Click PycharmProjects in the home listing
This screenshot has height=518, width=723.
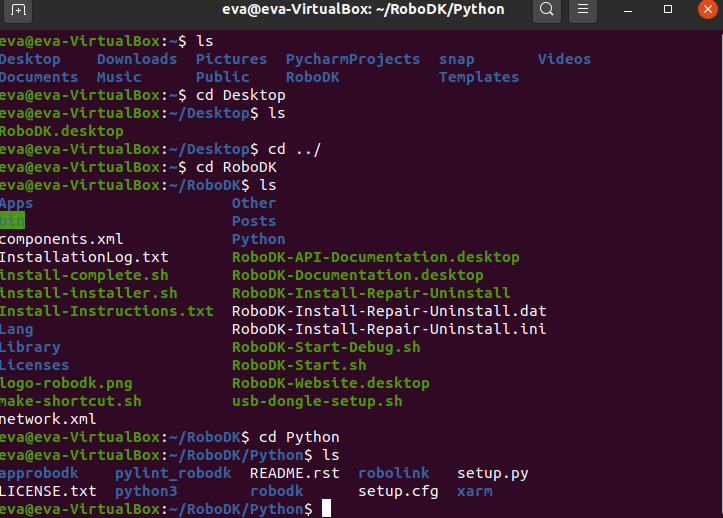[353, 59]
